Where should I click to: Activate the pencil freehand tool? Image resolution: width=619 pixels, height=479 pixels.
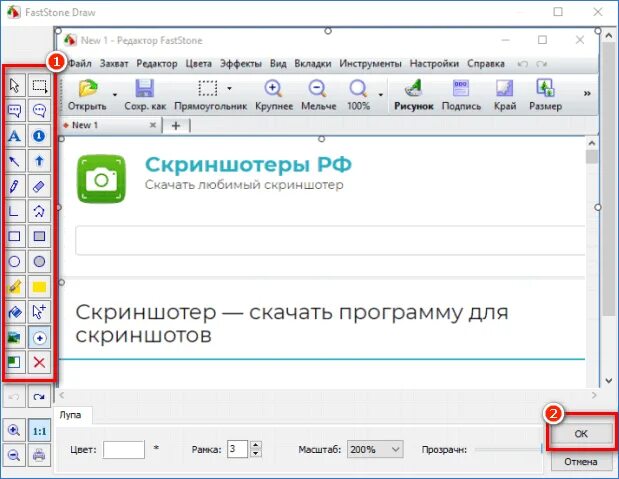[15, 186]
